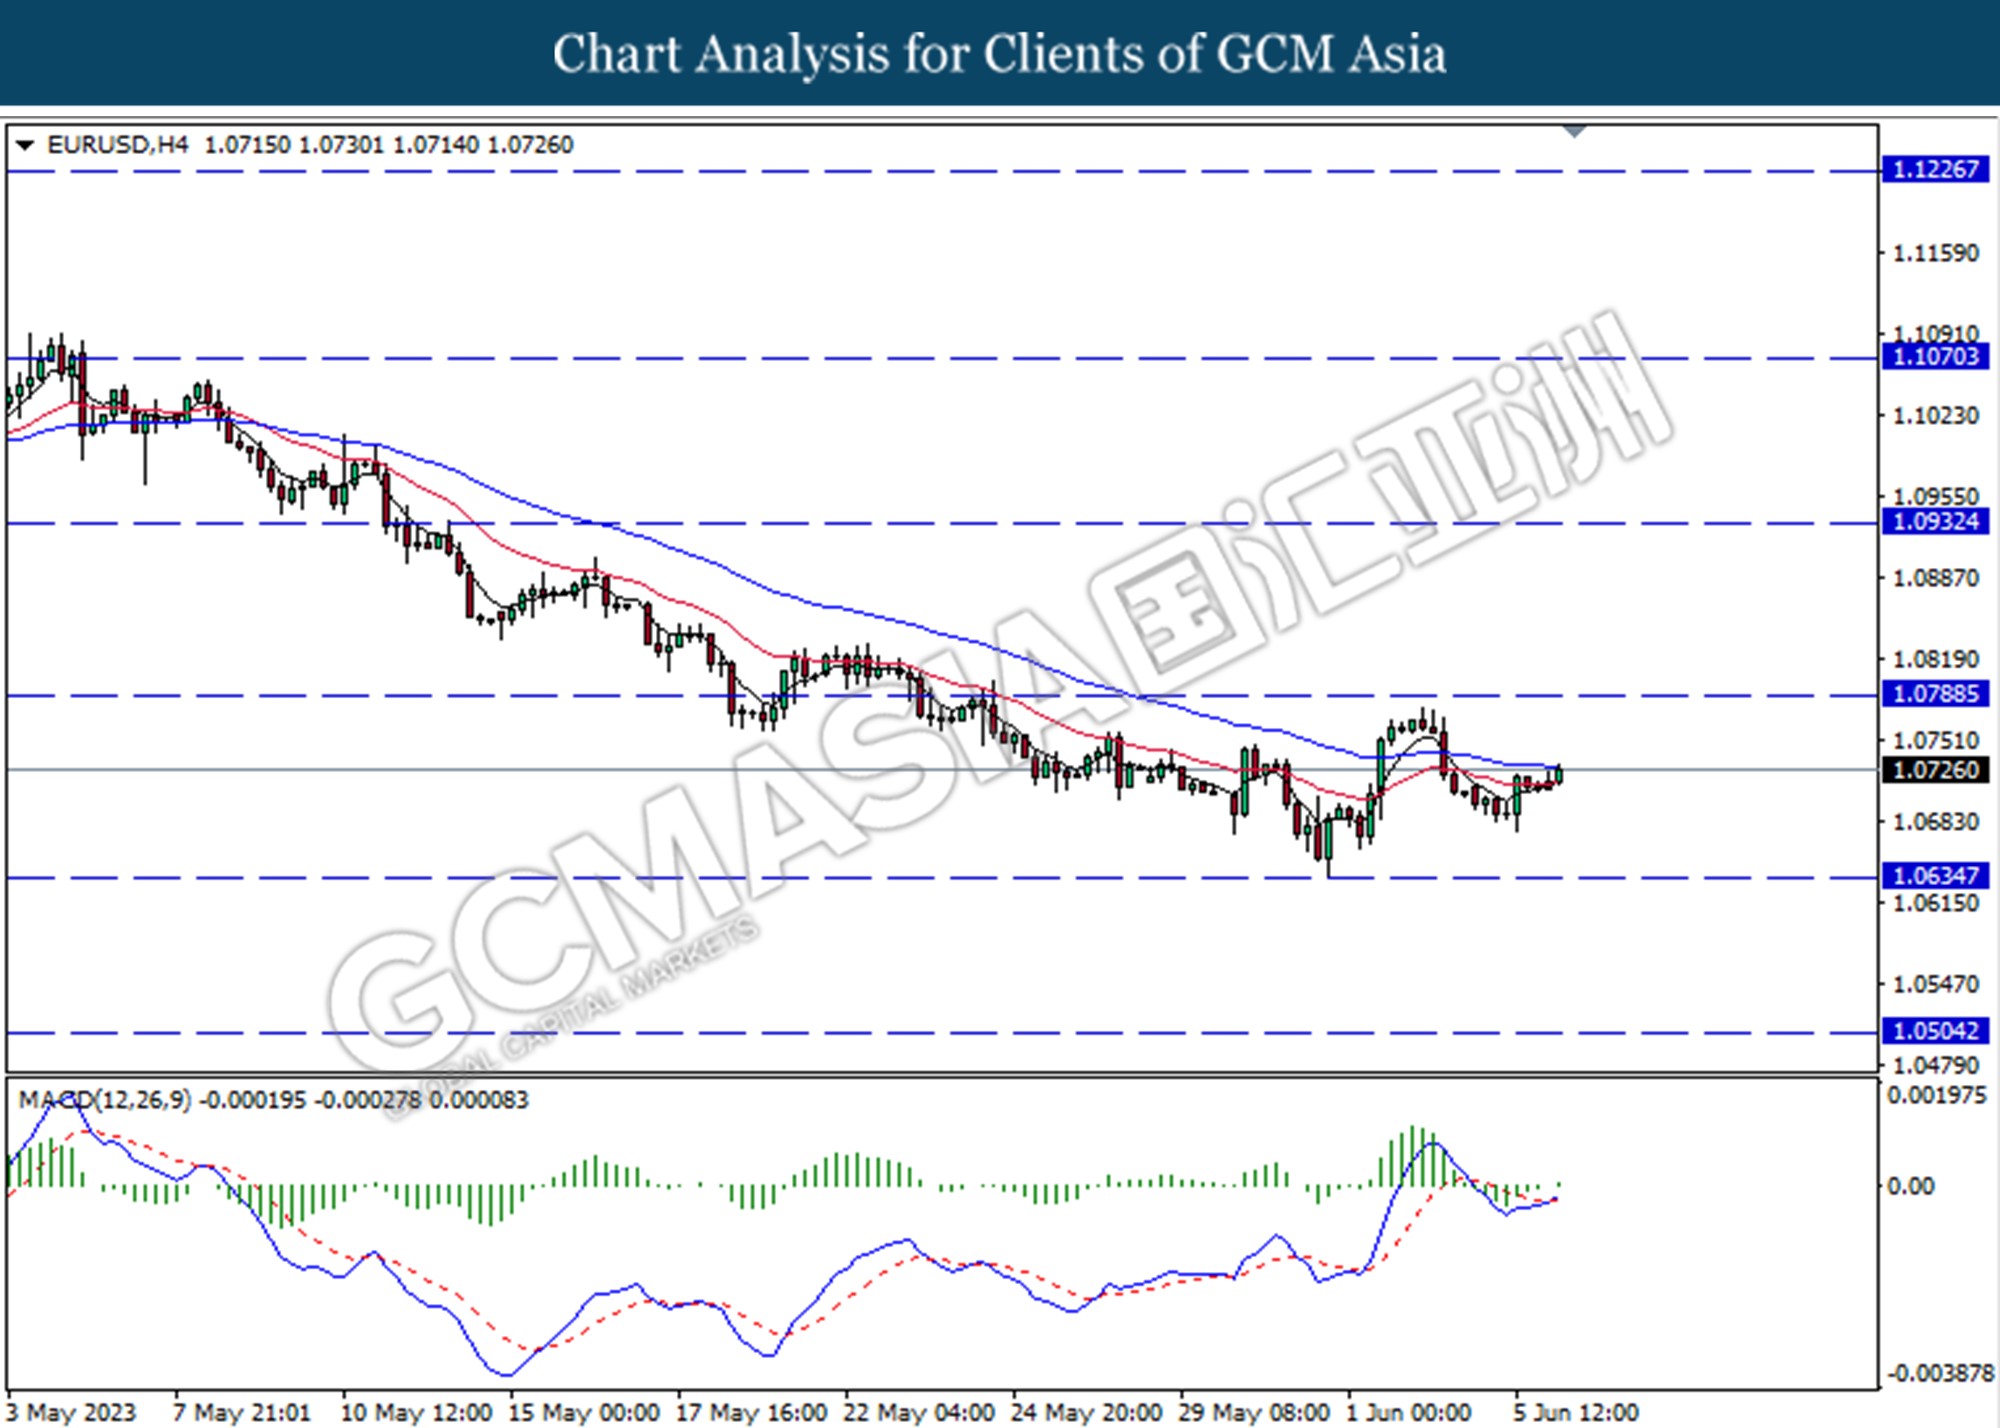The height and width of the screenshot is (1428, 2000).
Task: Click the 22 May 04:00 time label
Action: click(x=919, y=1413)
